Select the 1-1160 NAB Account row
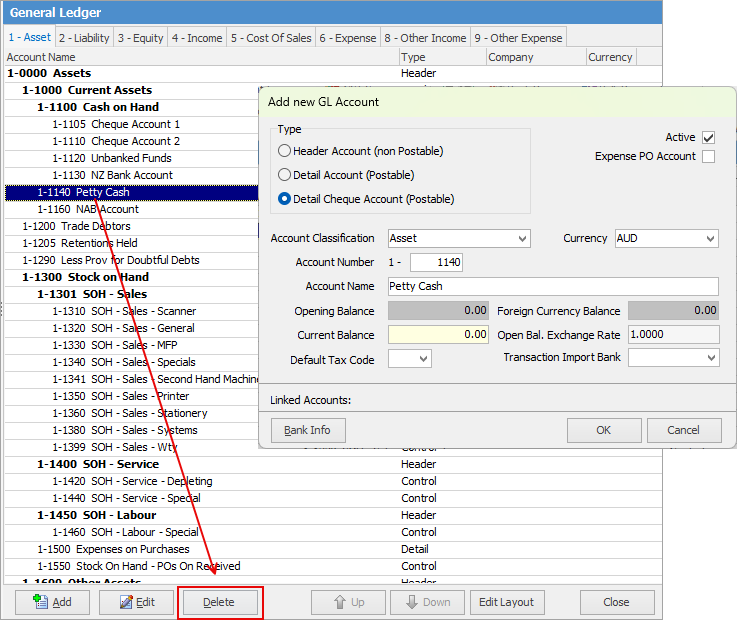This screenshot has width=737, height=620. pos(132,209)
